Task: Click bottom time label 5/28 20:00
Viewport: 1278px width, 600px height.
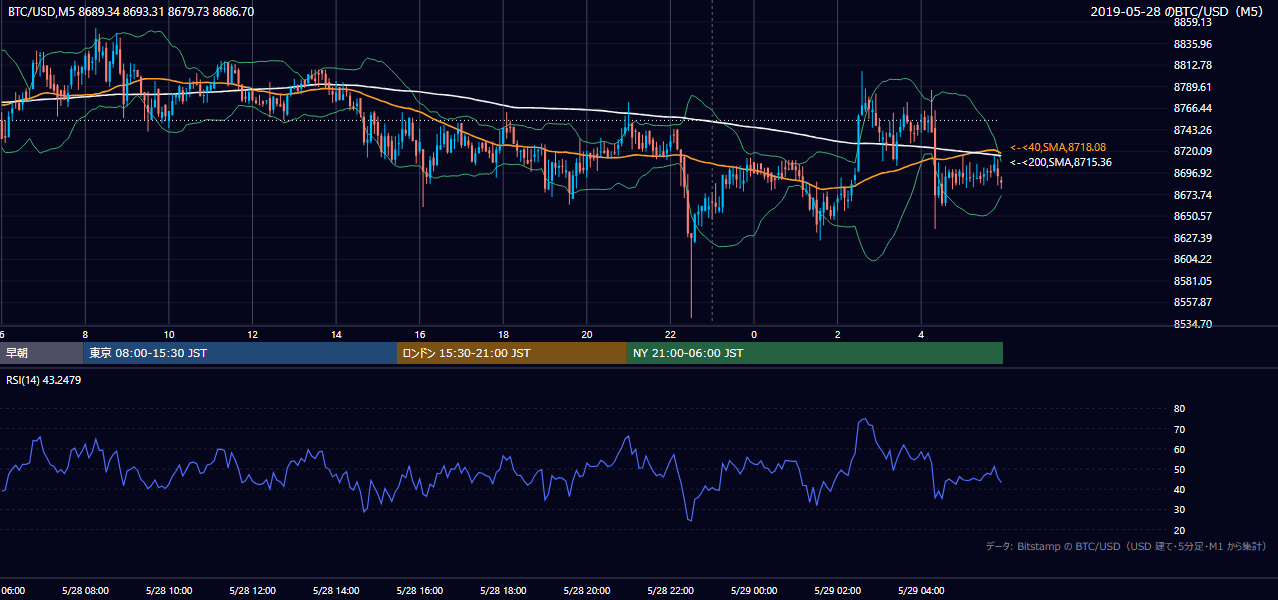Action: coord(587,590)
